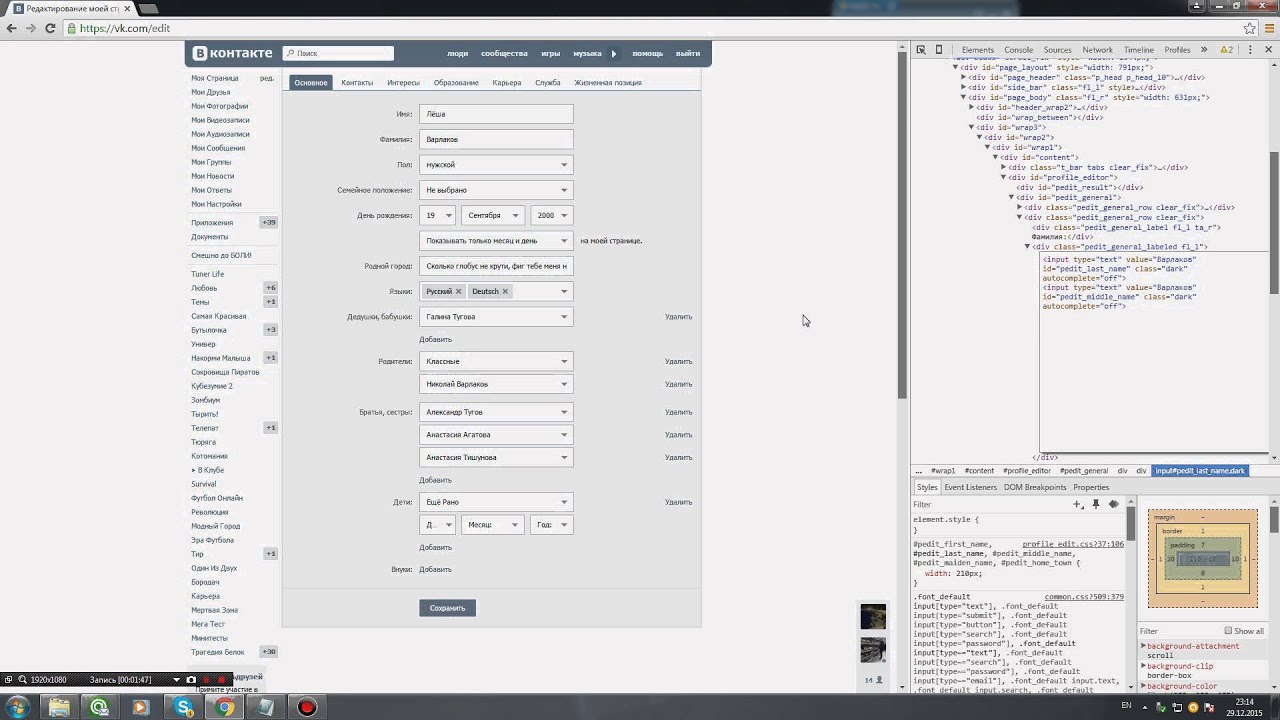Click the browser reload icon
The image size is (1280, 720).
coord(50,28)
